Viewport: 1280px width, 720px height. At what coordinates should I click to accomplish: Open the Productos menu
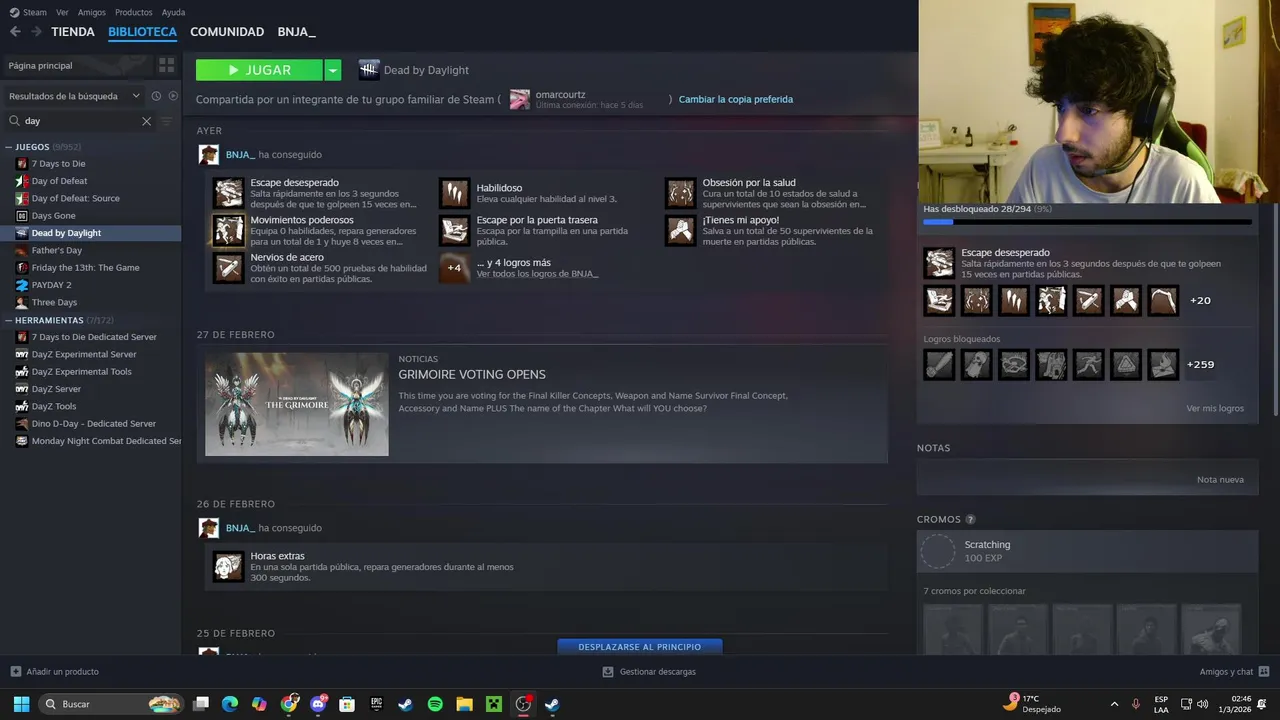click(x=134, y=12)
